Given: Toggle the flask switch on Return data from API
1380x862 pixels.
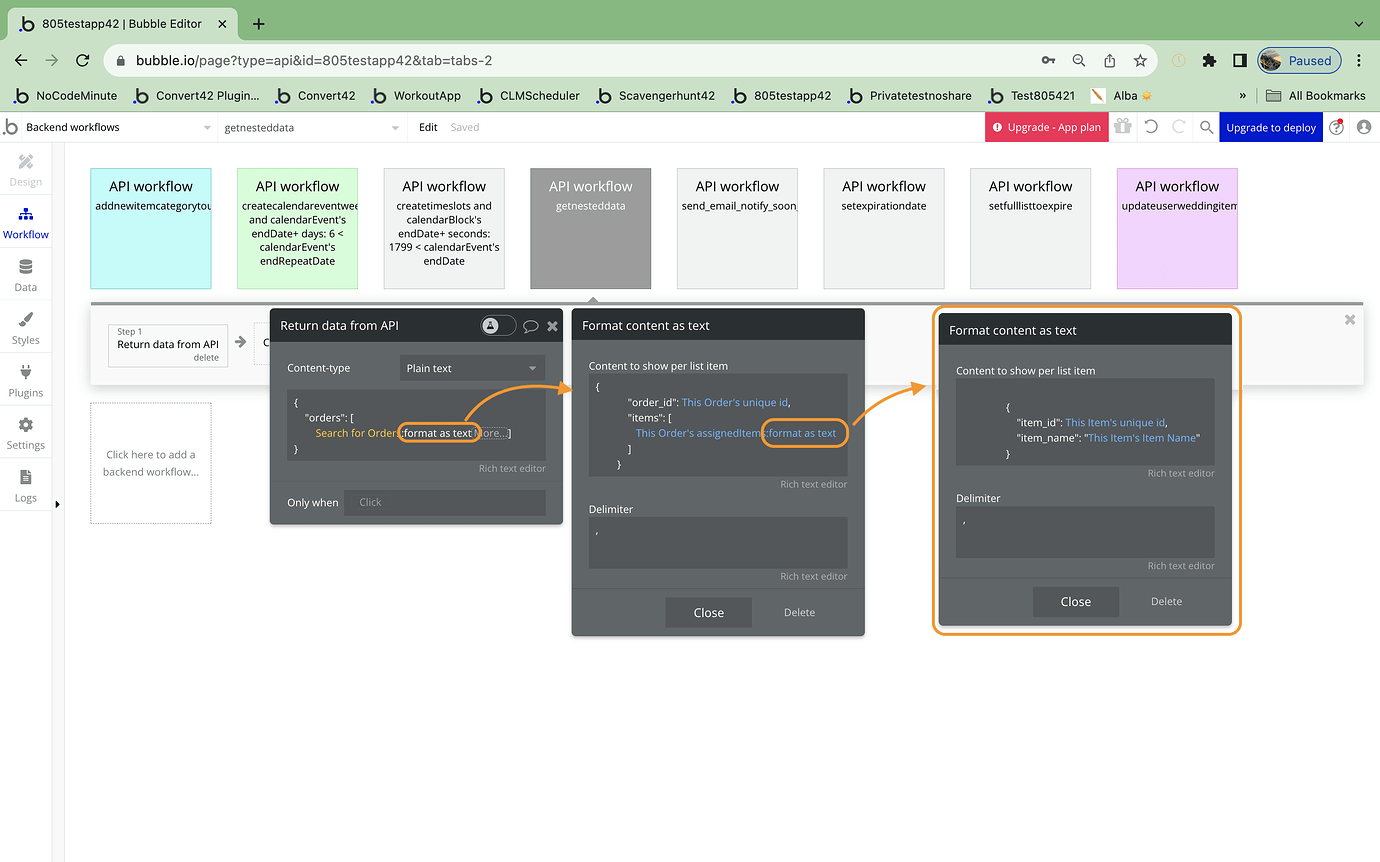Looking at the screenshot, I should tap(497, 325).
